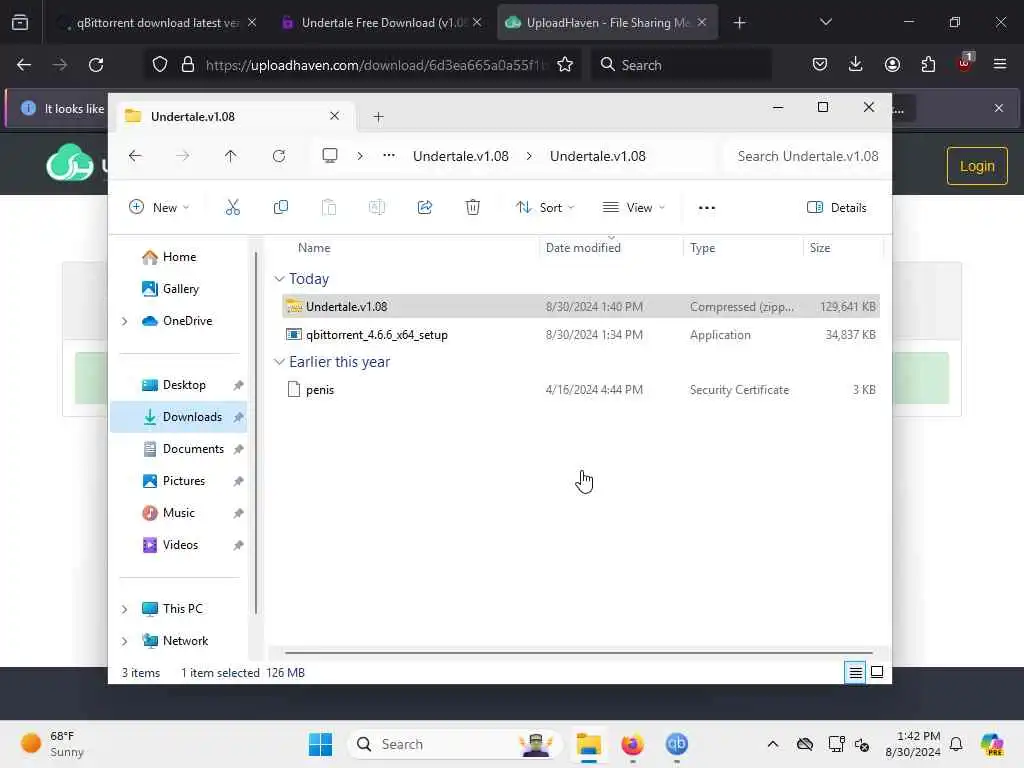This screenshot has height=768, width=1024.
Task: Collapse the Today group
Action: click(x=279, y=279)
